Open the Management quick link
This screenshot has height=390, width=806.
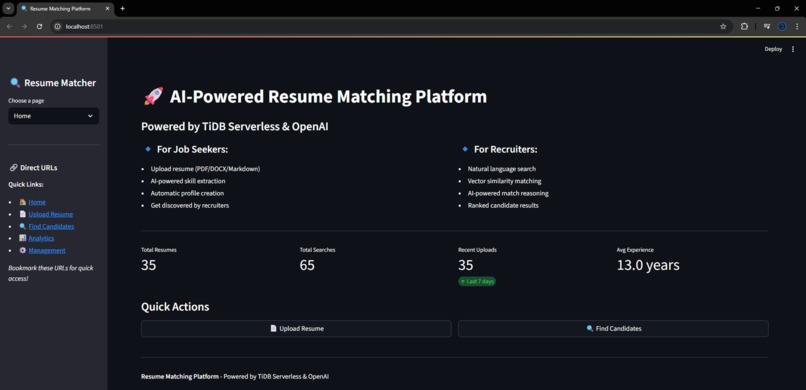tap(47, 251)
